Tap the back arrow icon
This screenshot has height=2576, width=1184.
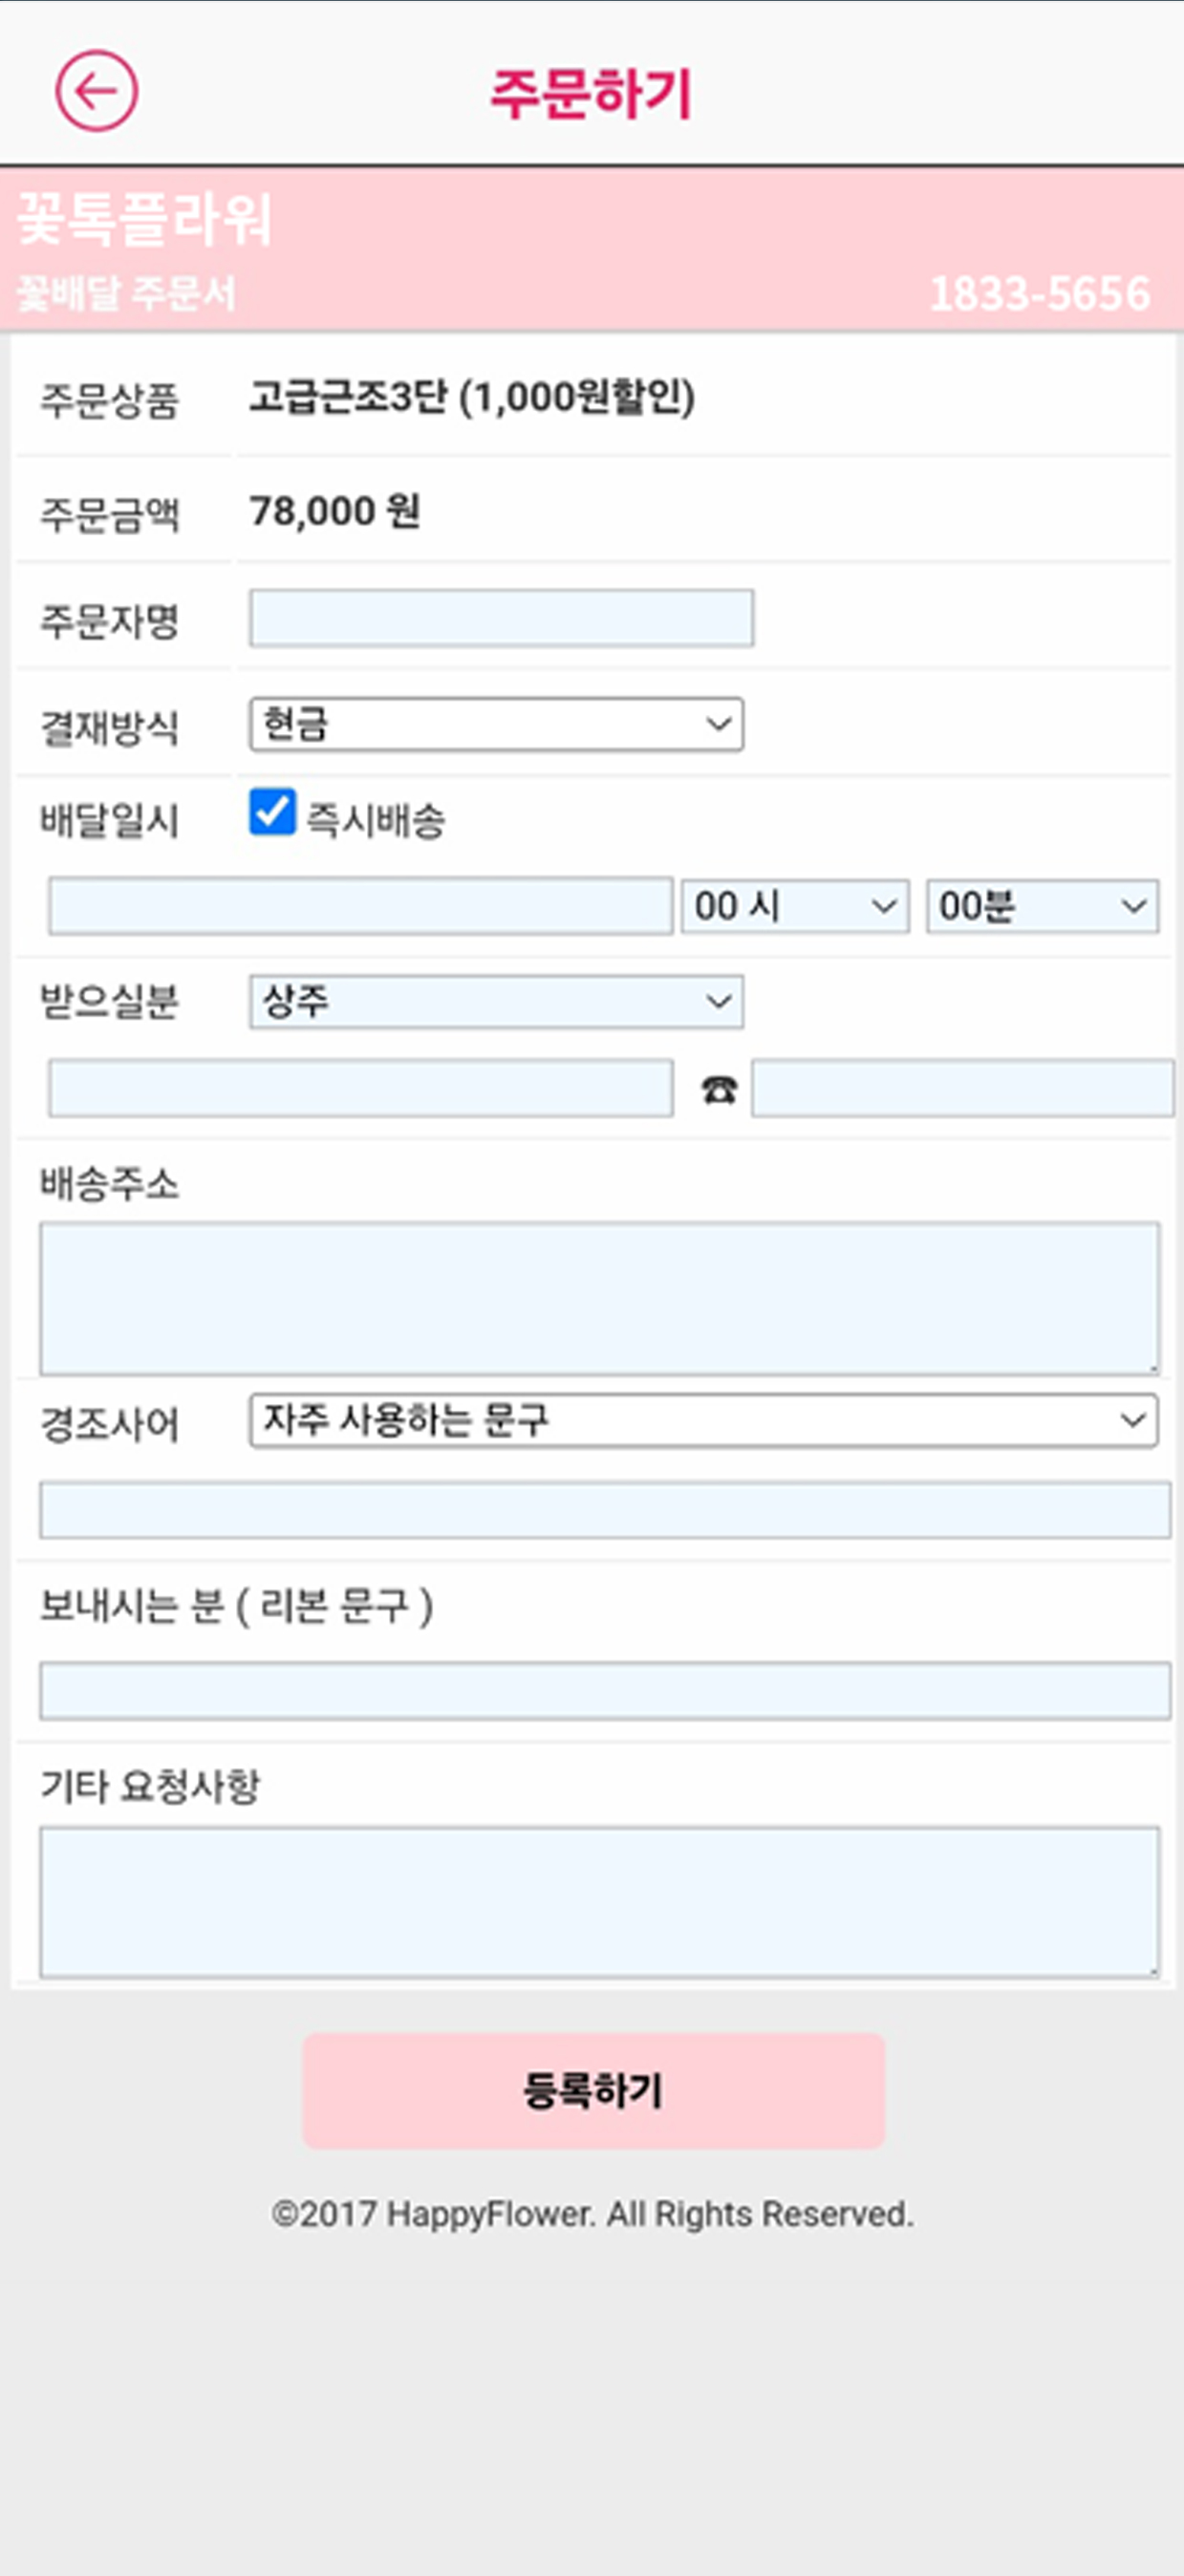[x=96, y=92]
